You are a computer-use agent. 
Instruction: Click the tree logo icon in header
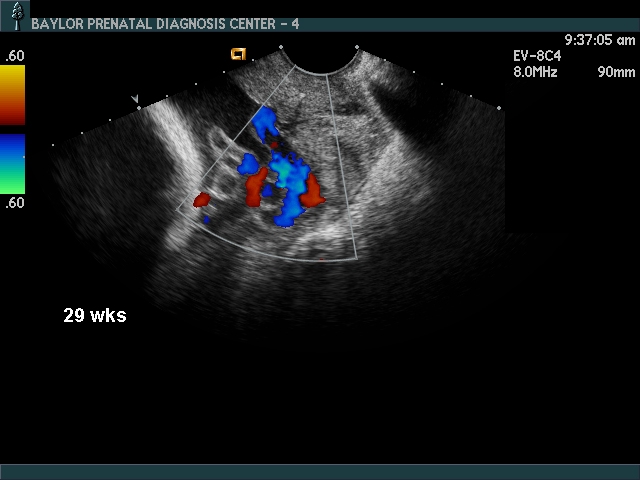pyautogui.click(x=16, y=16)
